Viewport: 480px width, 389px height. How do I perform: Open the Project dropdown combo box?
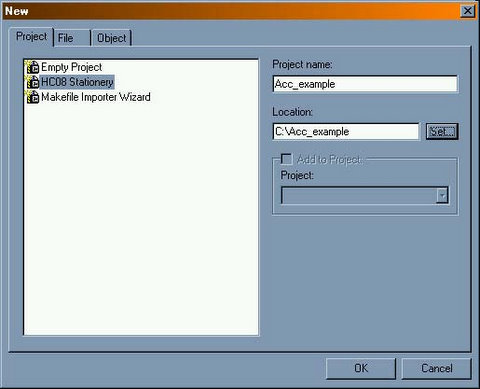365,195
